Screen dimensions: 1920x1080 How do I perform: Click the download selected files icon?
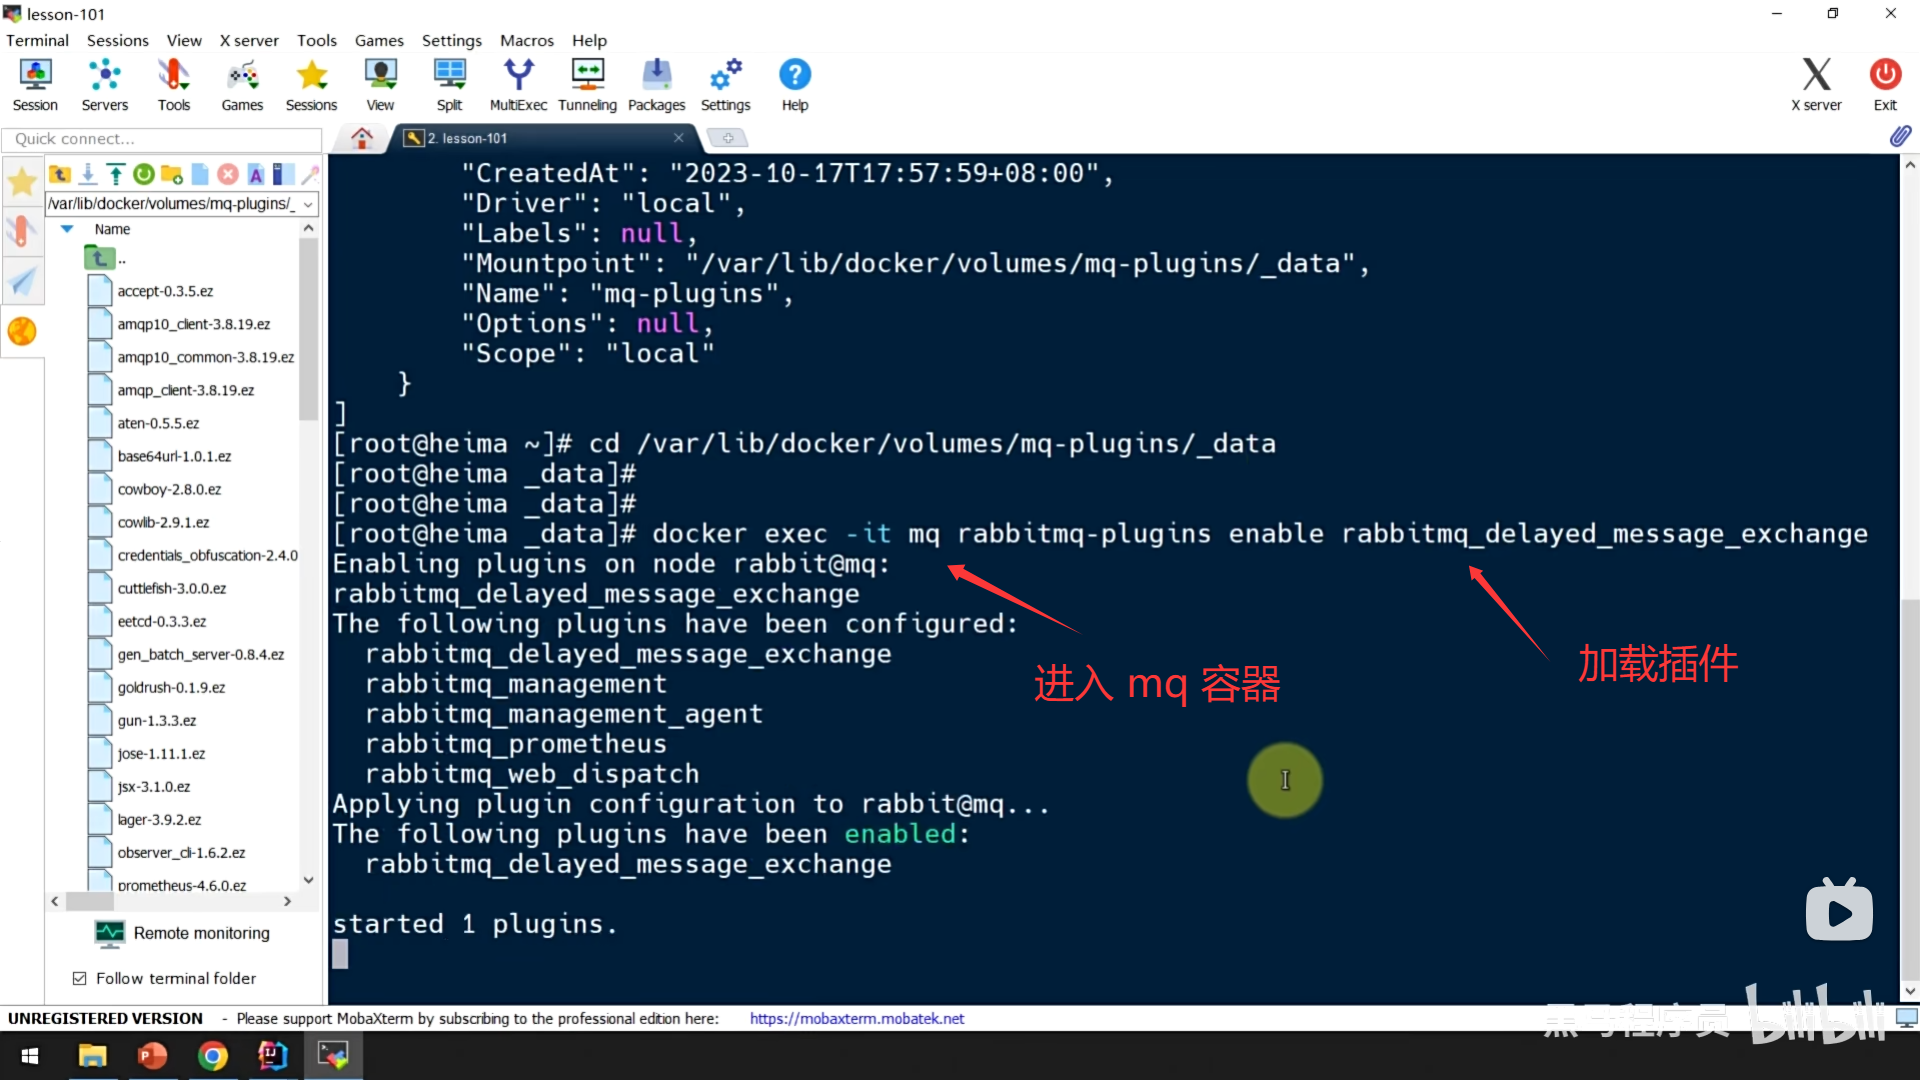(x=88, y=174)
